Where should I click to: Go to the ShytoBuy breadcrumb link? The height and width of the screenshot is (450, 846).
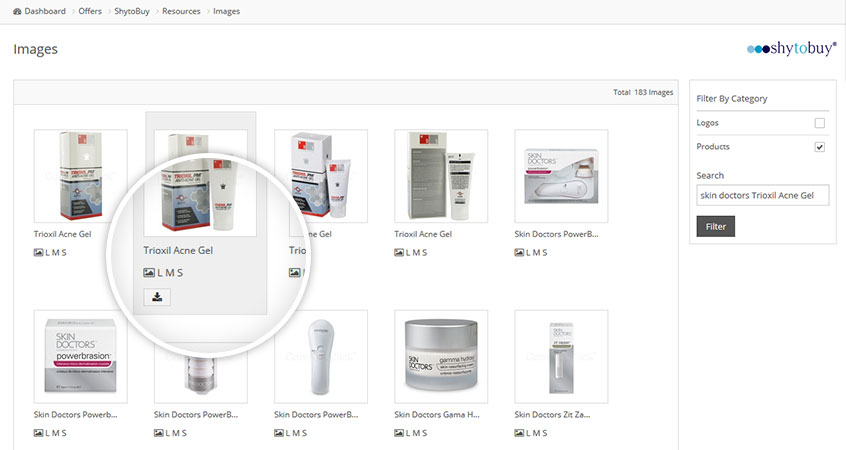[x=132, y=11]
